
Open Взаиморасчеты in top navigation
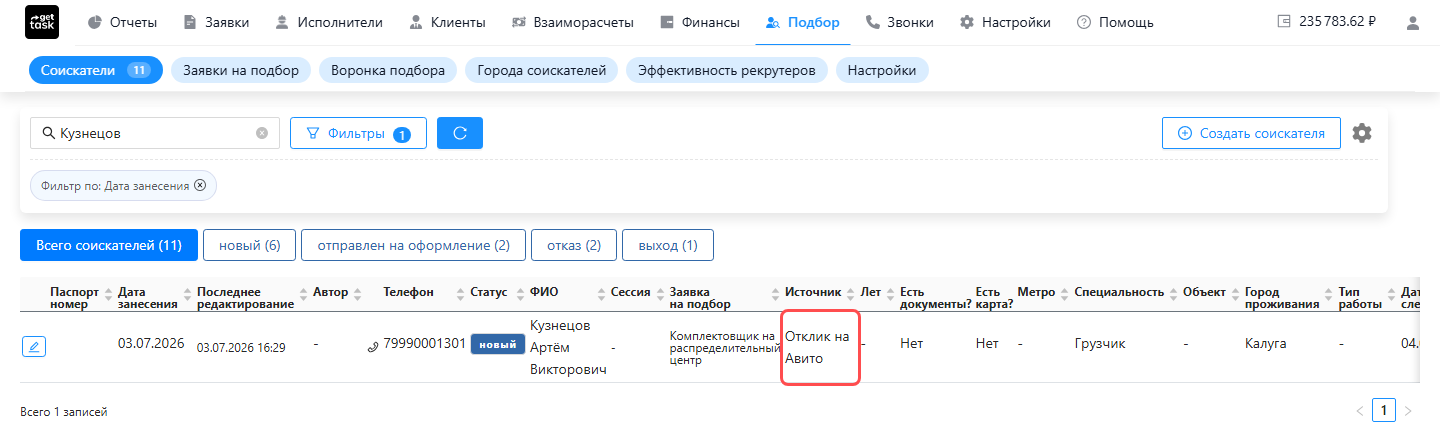572,22
